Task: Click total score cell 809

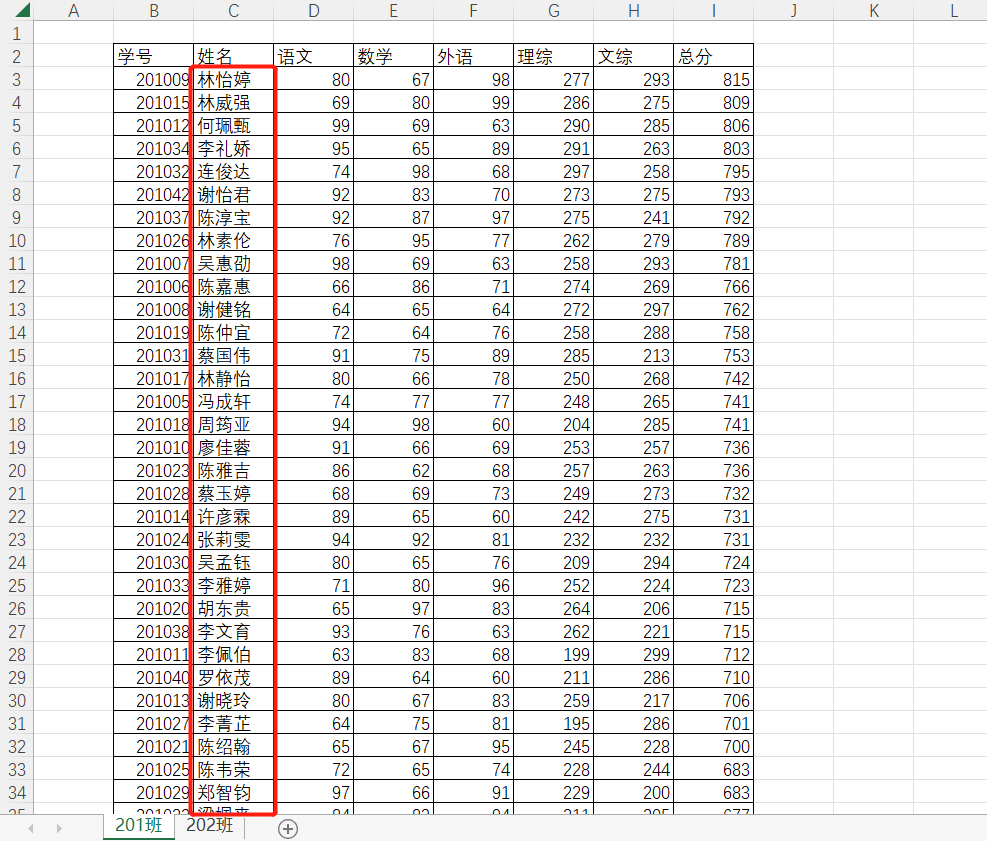Action: click(x=713, y=102)
